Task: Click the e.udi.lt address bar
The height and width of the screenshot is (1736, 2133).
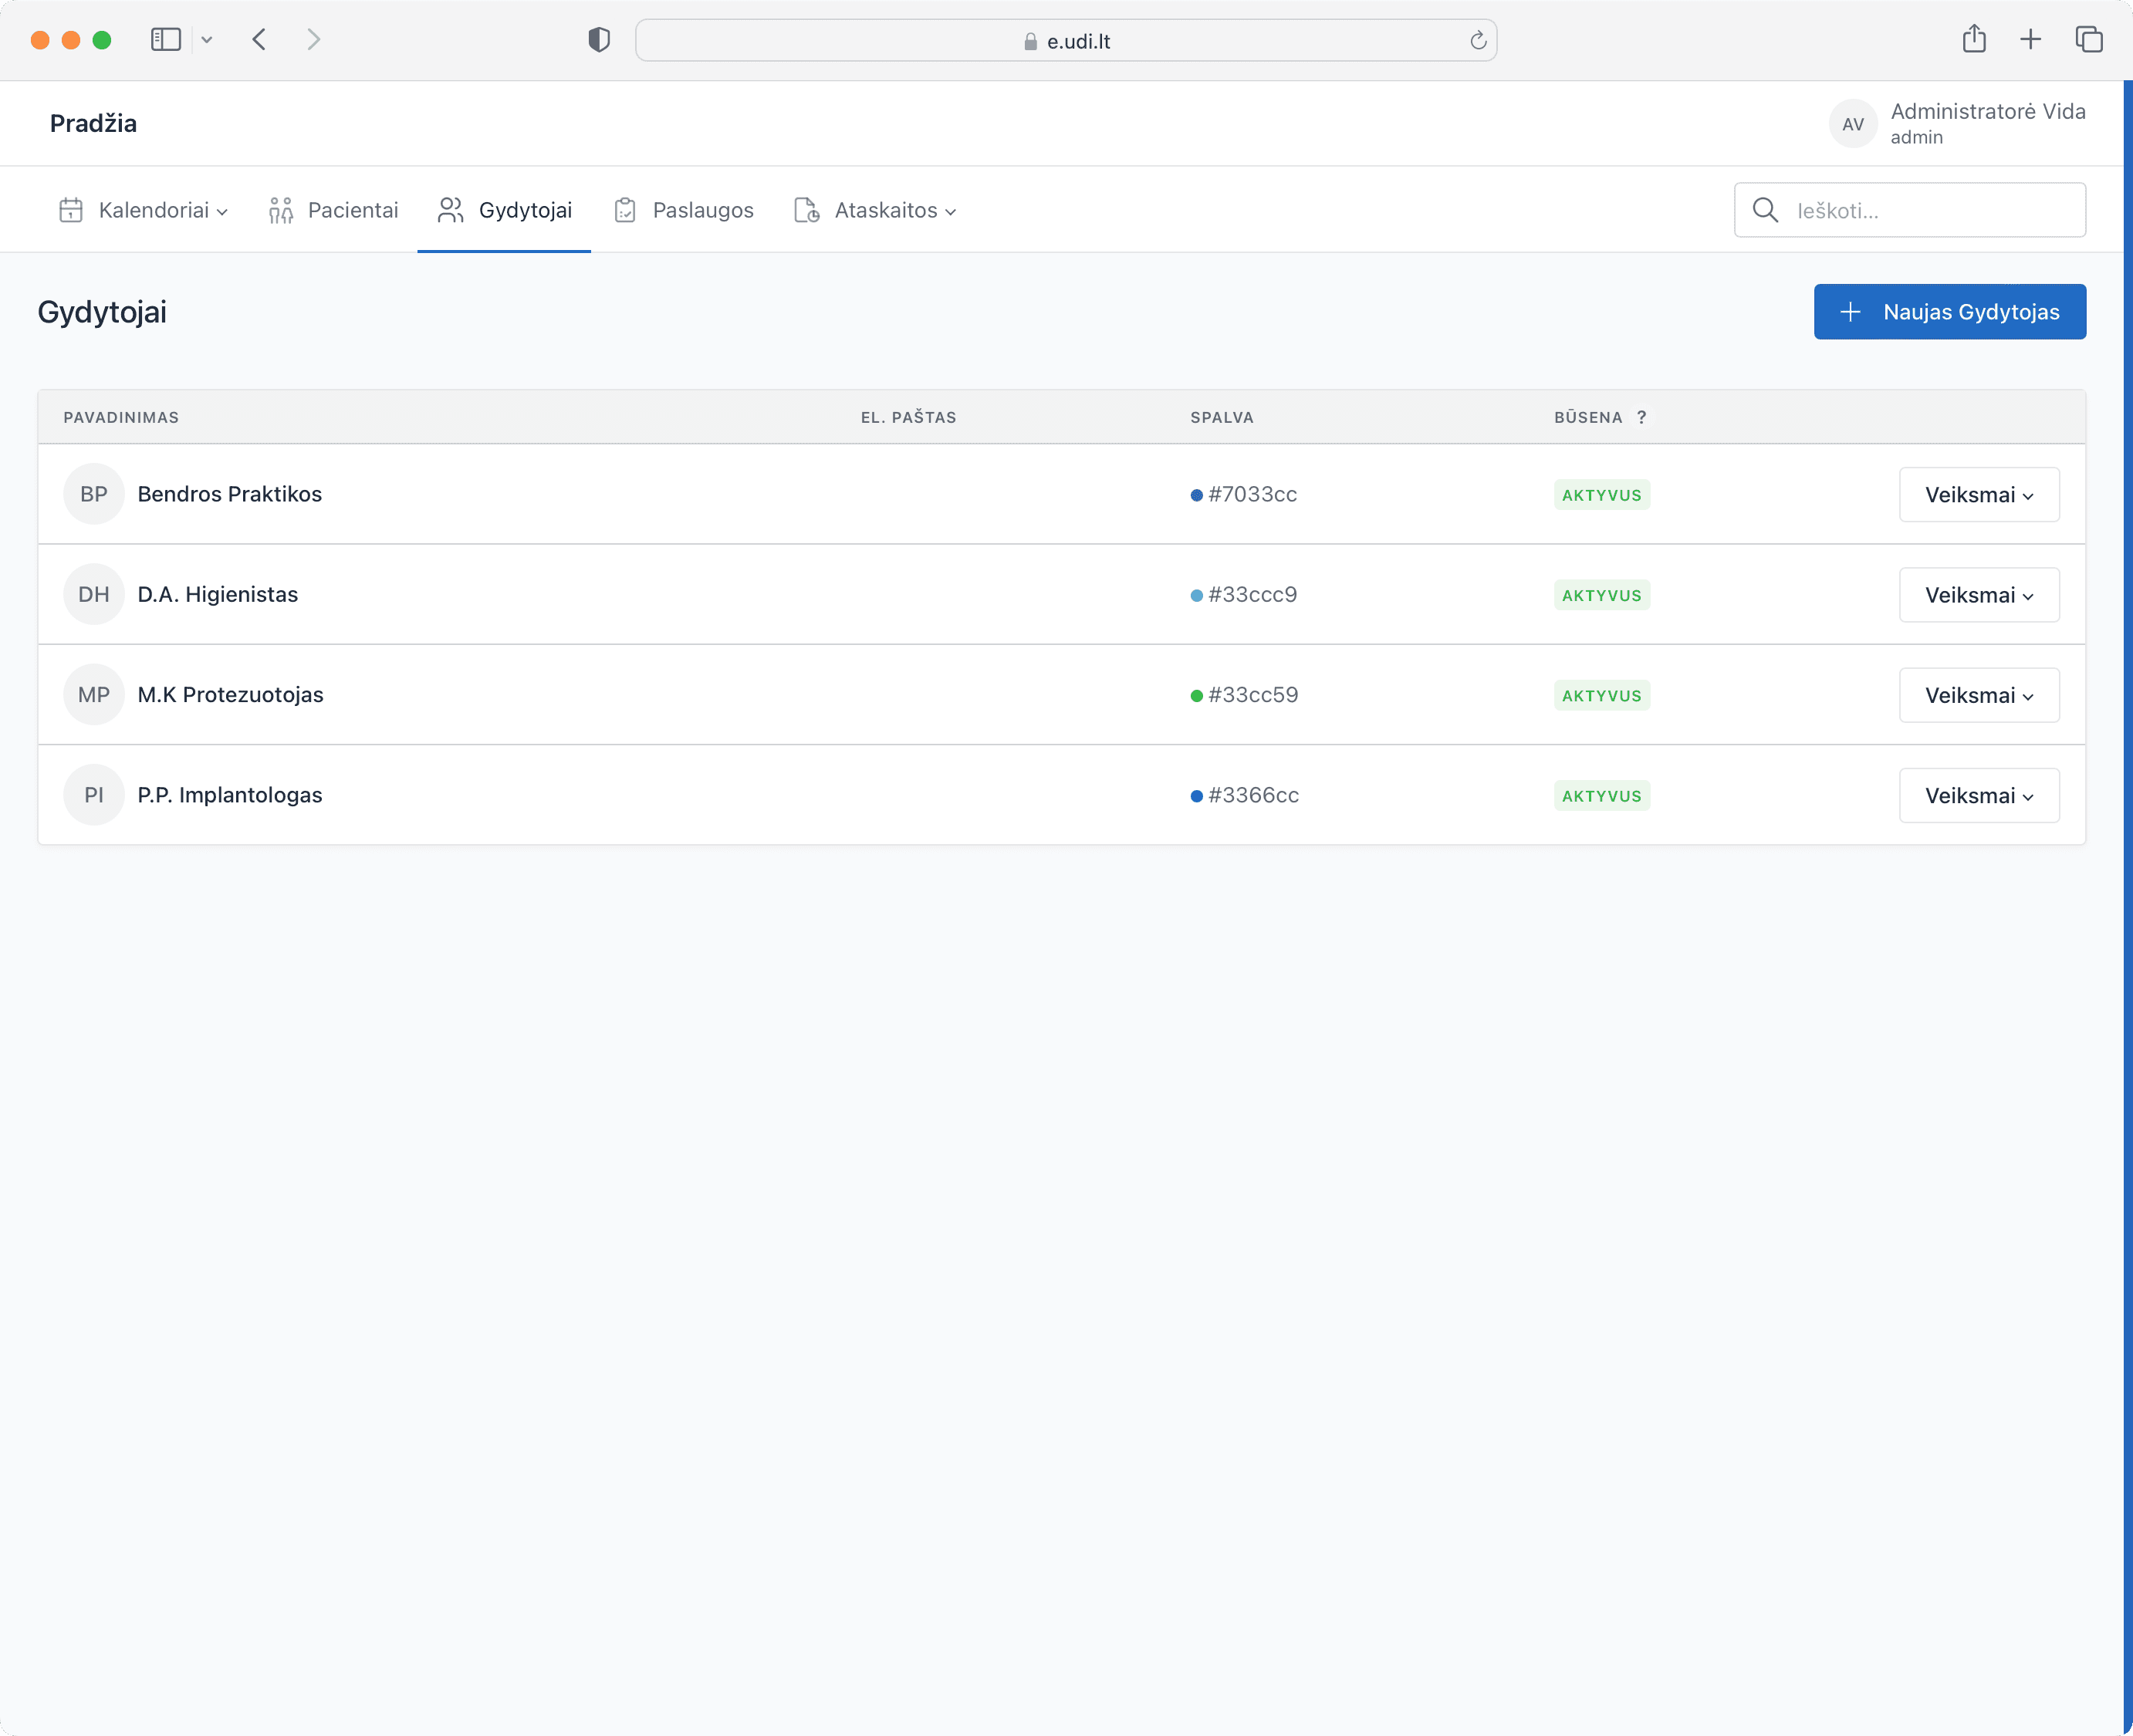Action: (1066, 41)
